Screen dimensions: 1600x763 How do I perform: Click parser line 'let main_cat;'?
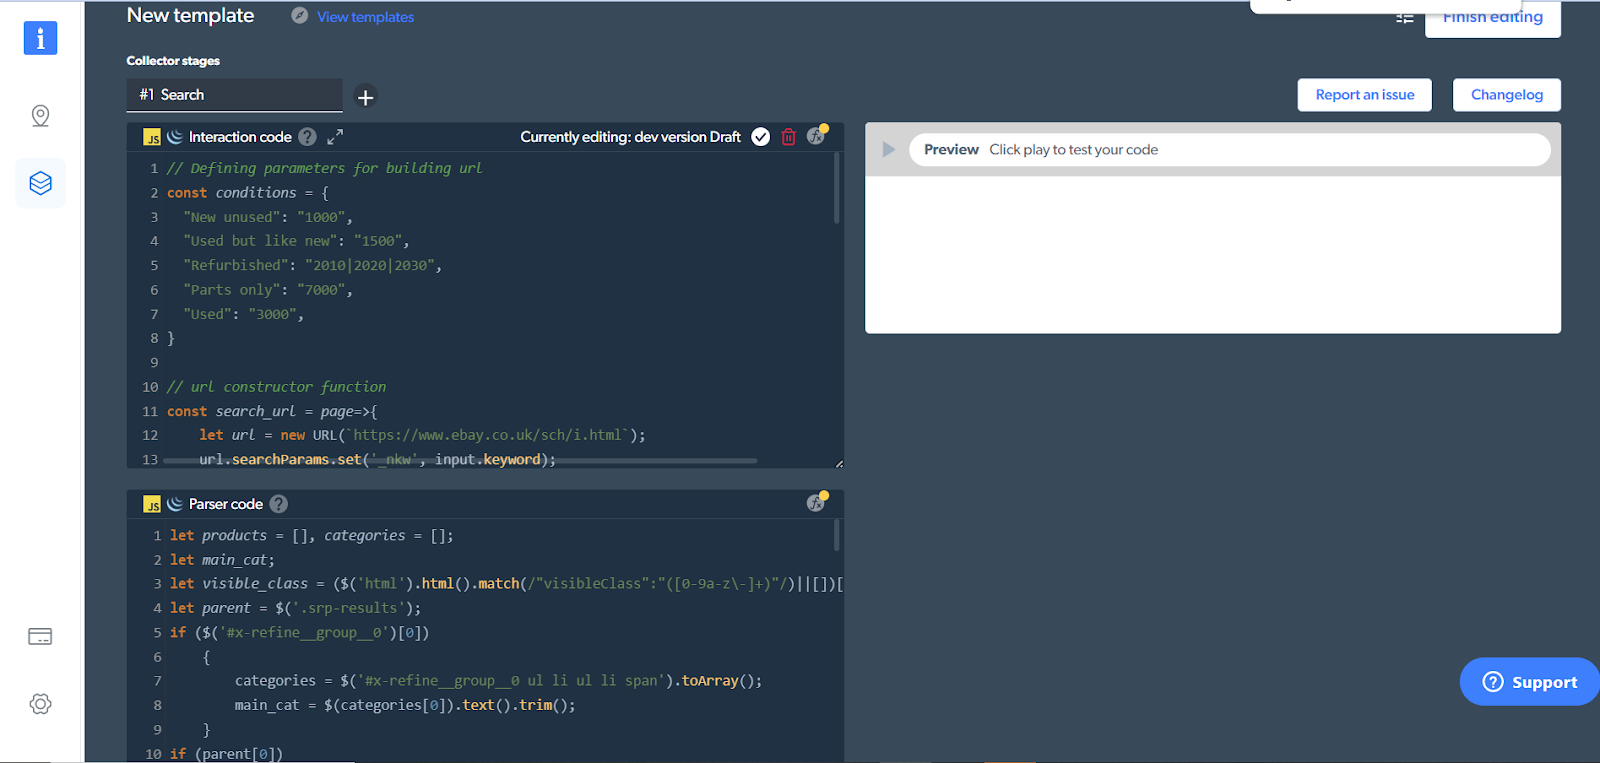(222, 560)
